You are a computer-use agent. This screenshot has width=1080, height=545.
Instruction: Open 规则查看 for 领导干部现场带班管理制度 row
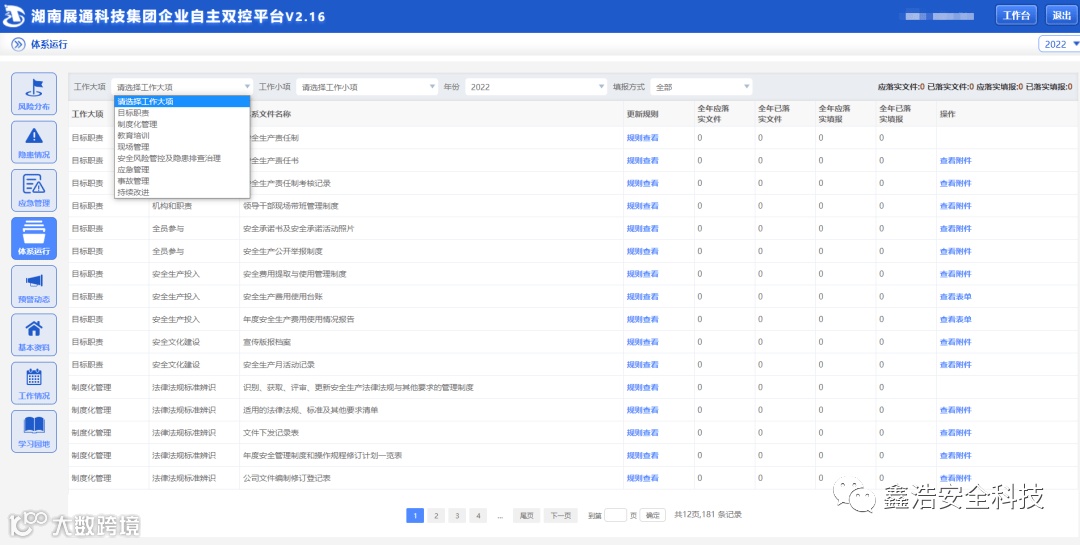tap(642, 206)
